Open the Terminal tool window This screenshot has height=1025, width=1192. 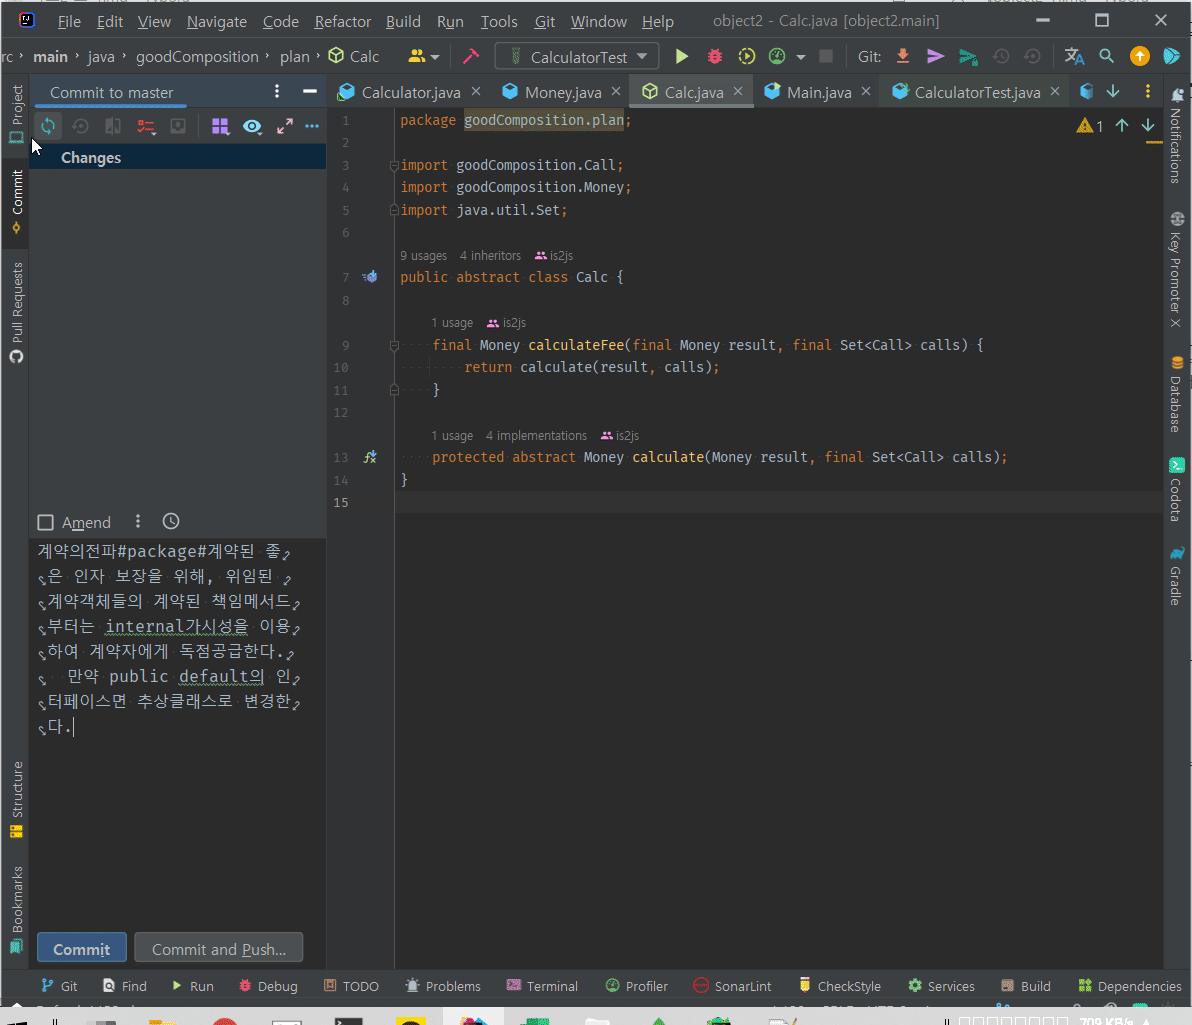point(542,986)
